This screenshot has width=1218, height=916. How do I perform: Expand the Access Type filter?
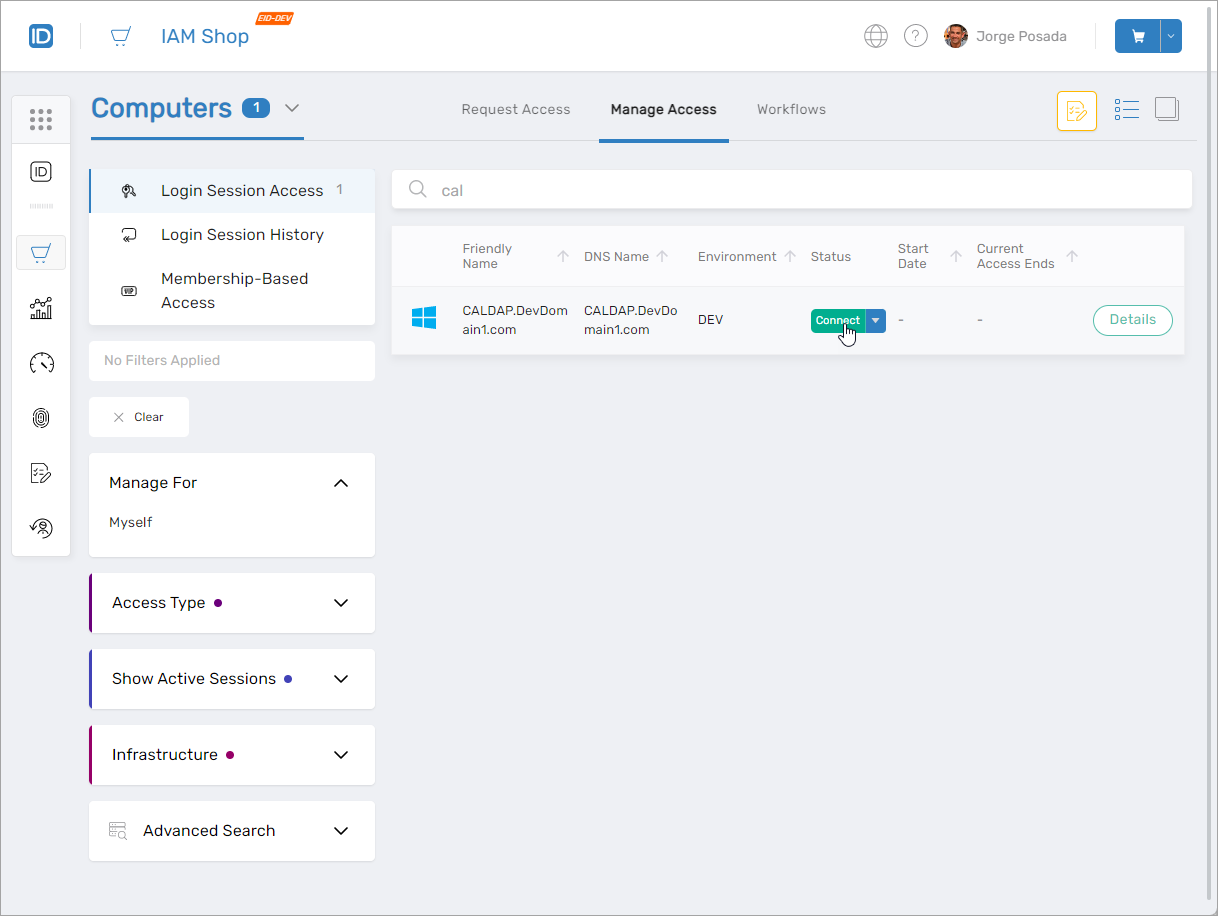[x=341, y=603]
